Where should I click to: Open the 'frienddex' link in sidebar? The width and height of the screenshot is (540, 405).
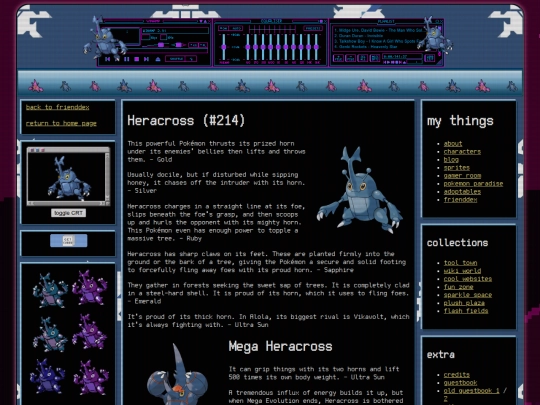[x=460, y=200]
